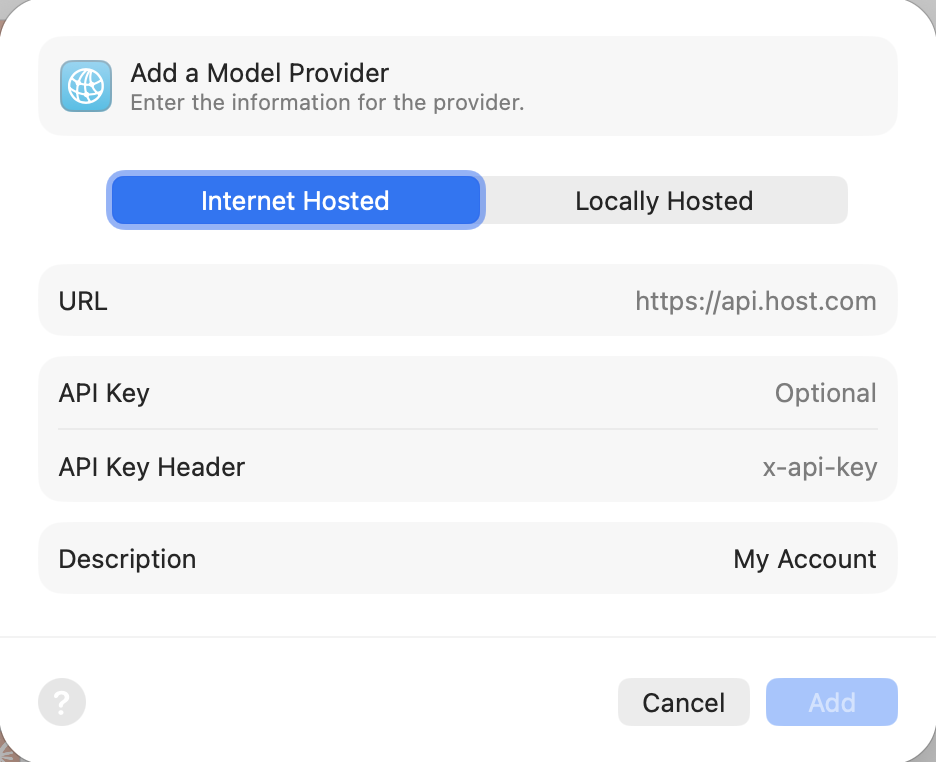Click the Description row label
Image resolution: width=936 pixels, height=762 pixels.
(x=127, y=559)
